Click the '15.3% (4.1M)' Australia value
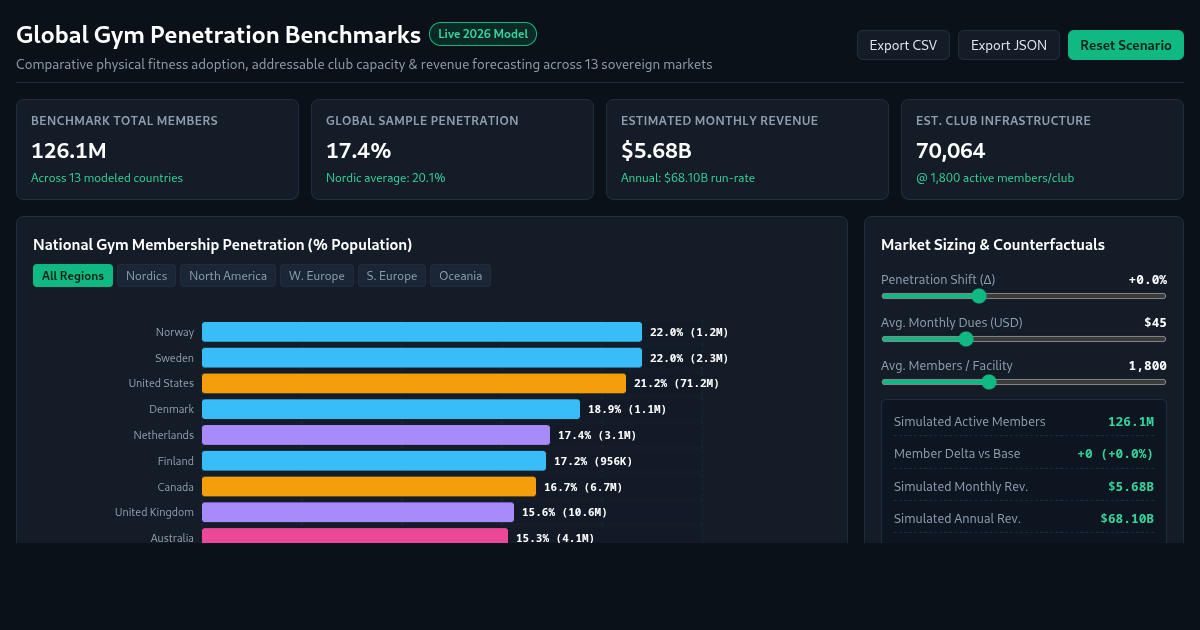This screenshot has height=630, width=1200. 555,537
